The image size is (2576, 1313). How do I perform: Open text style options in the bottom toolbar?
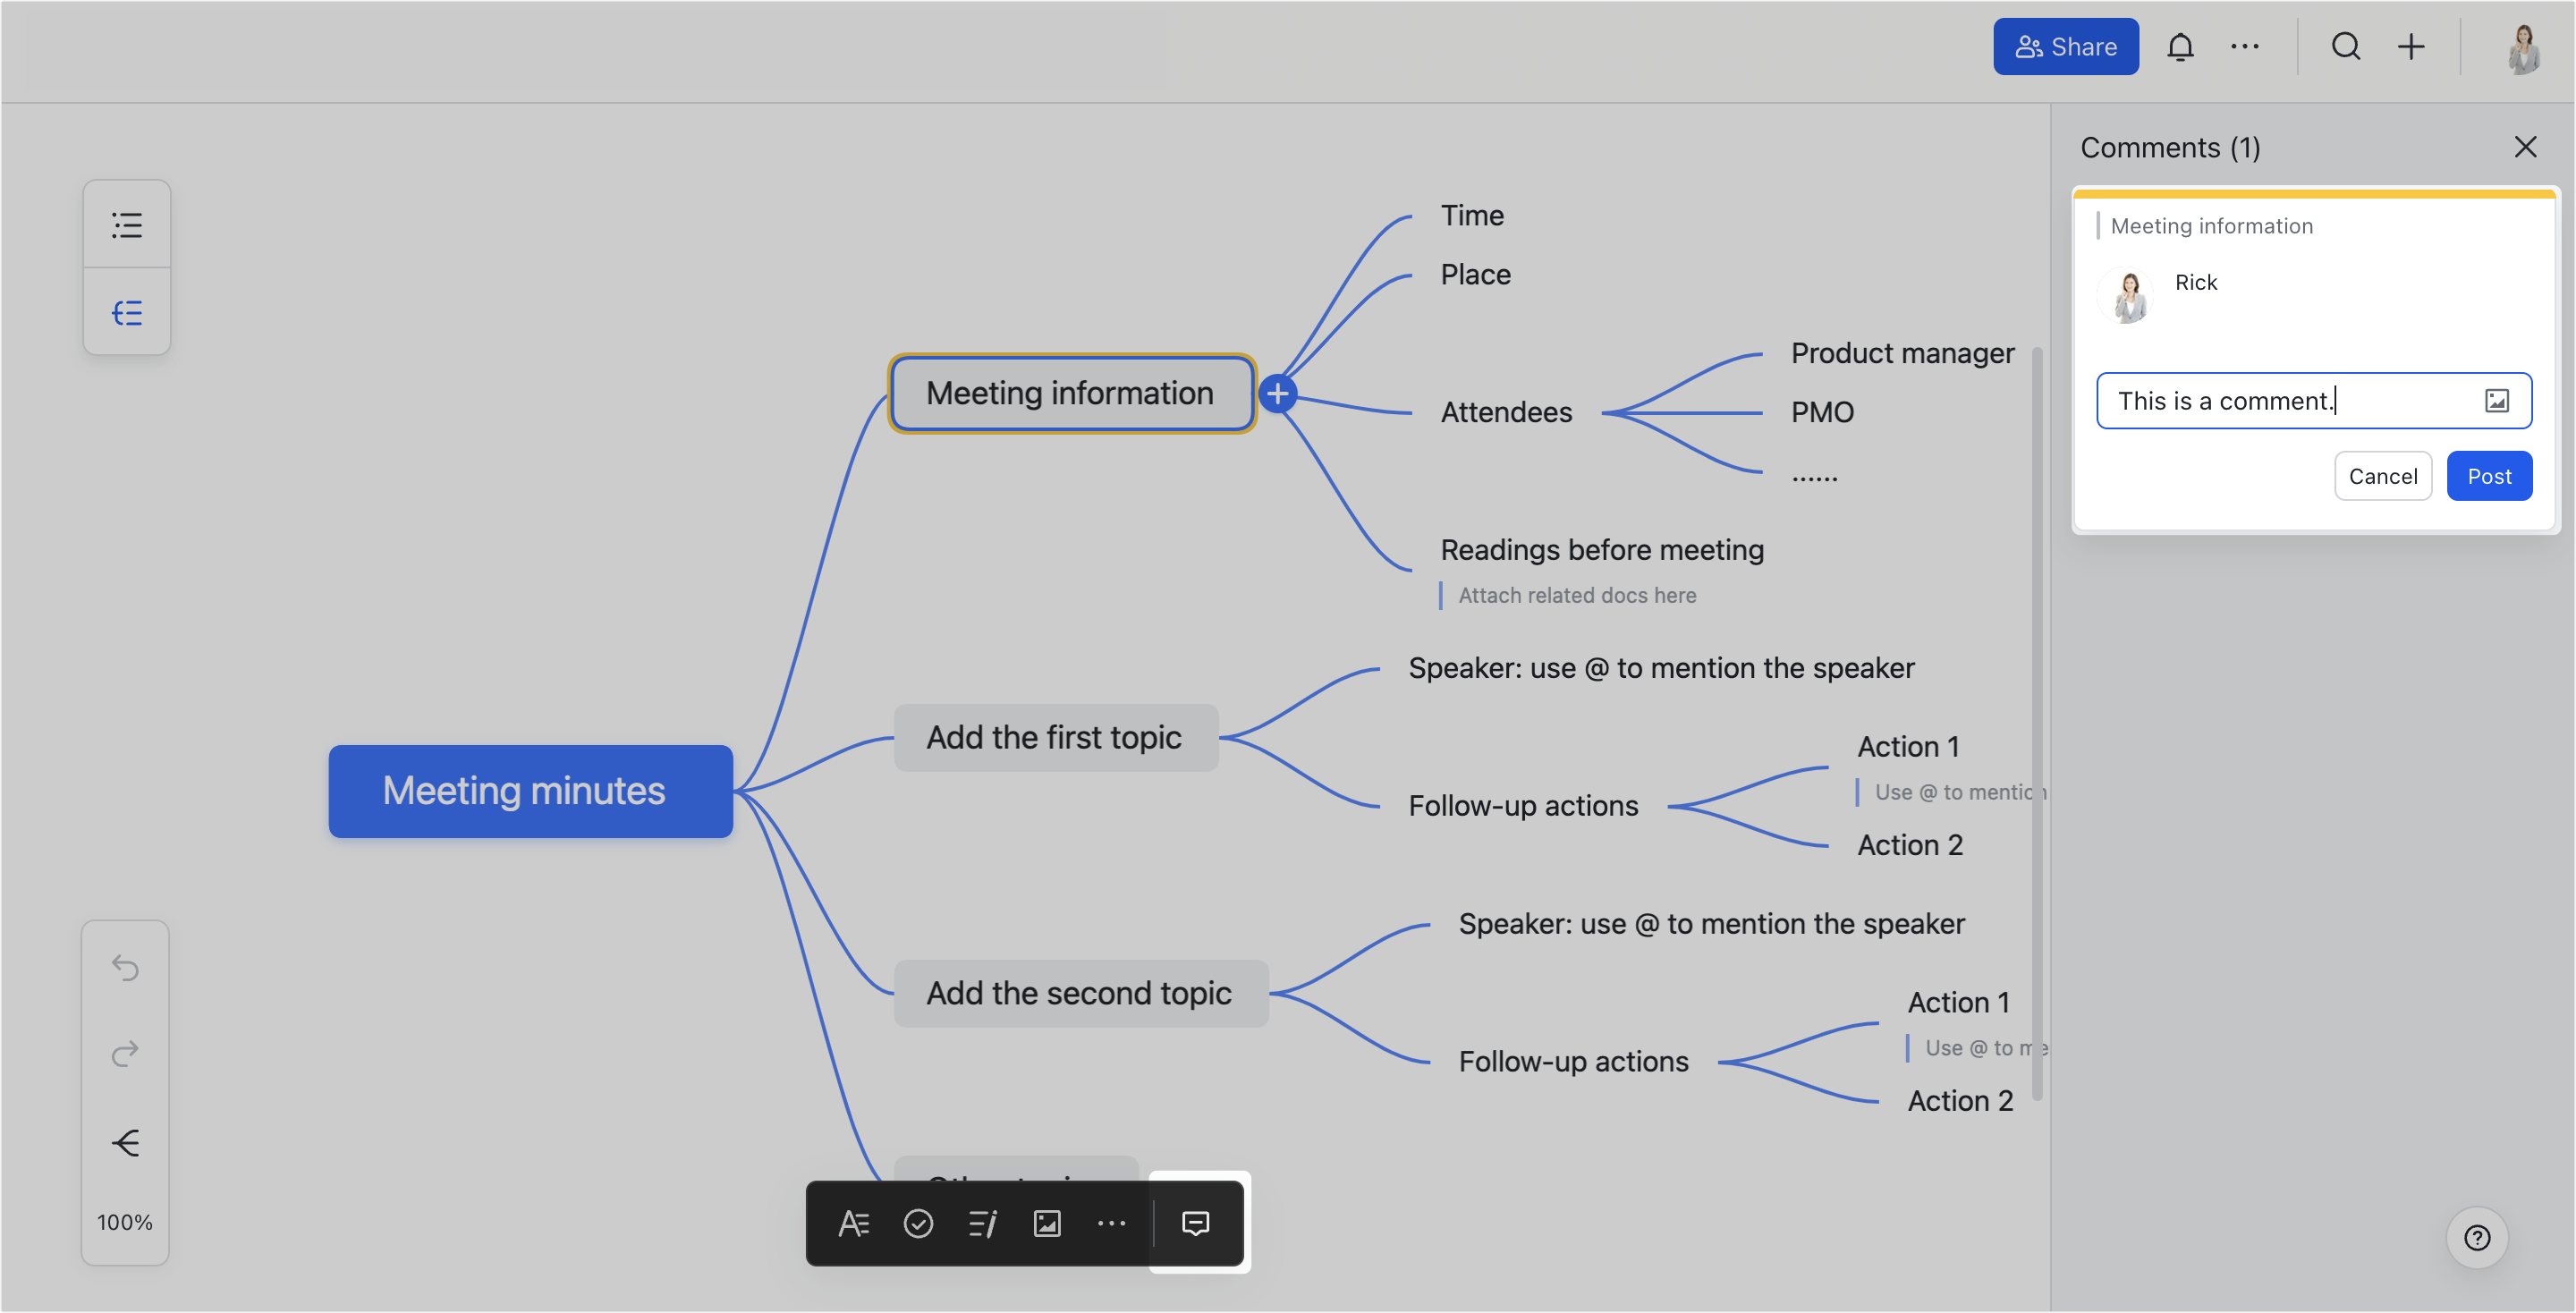(853, 1223)
